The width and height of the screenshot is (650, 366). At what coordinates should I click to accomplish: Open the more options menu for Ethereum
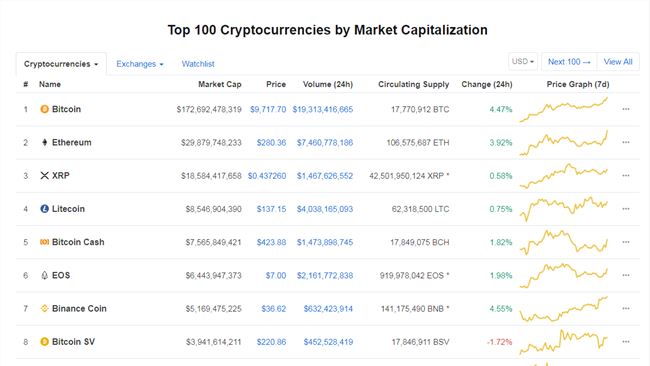(x=626, y=142)
